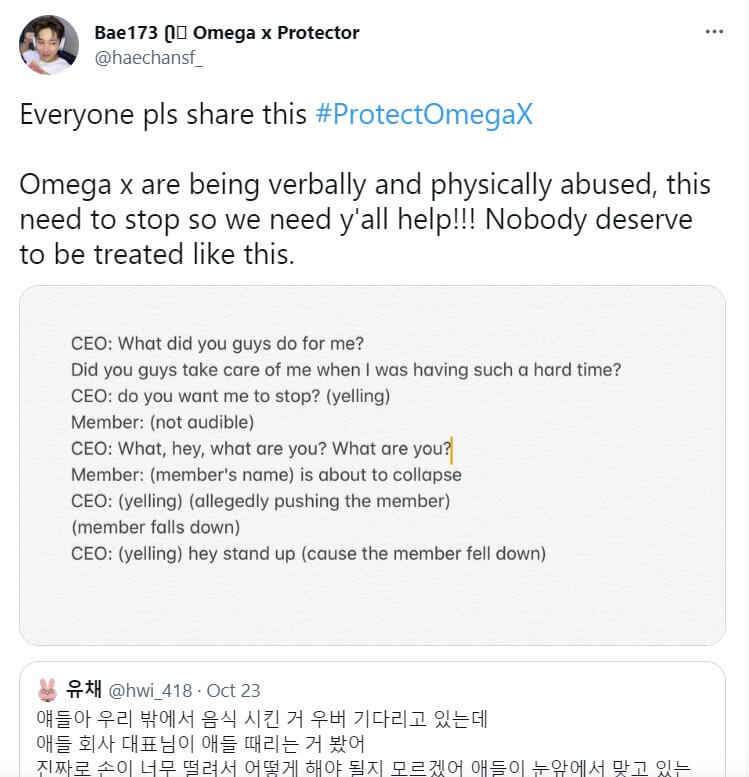
Task: Click the line "(member falls down)"
Action: point(155,527)
